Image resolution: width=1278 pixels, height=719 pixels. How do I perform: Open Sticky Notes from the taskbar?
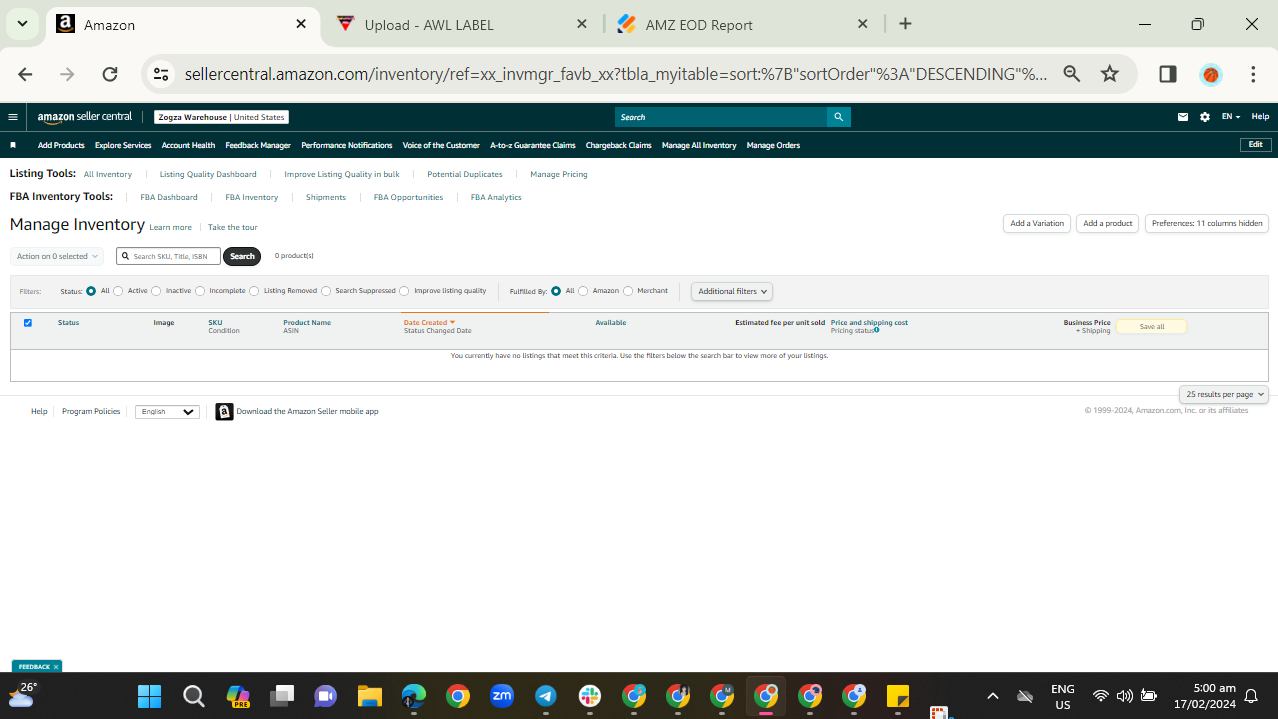898,696
